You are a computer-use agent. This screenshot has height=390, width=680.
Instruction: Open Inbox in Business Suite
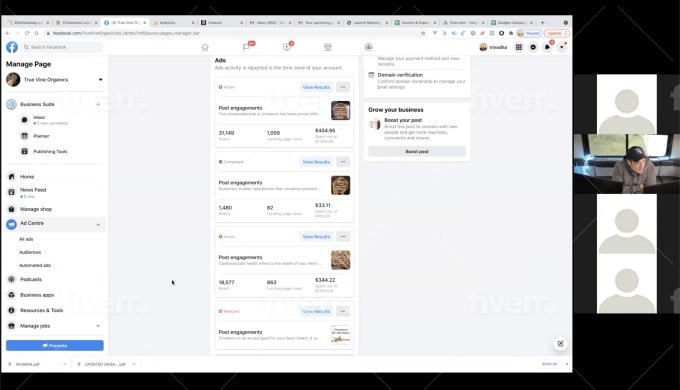pos(39,117)
